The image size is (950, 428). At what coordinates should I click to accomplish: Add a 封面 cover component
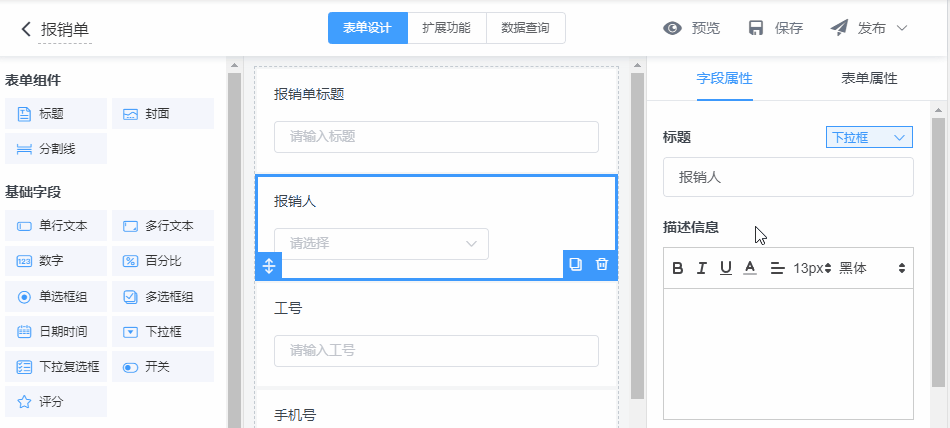click(163, 114)
